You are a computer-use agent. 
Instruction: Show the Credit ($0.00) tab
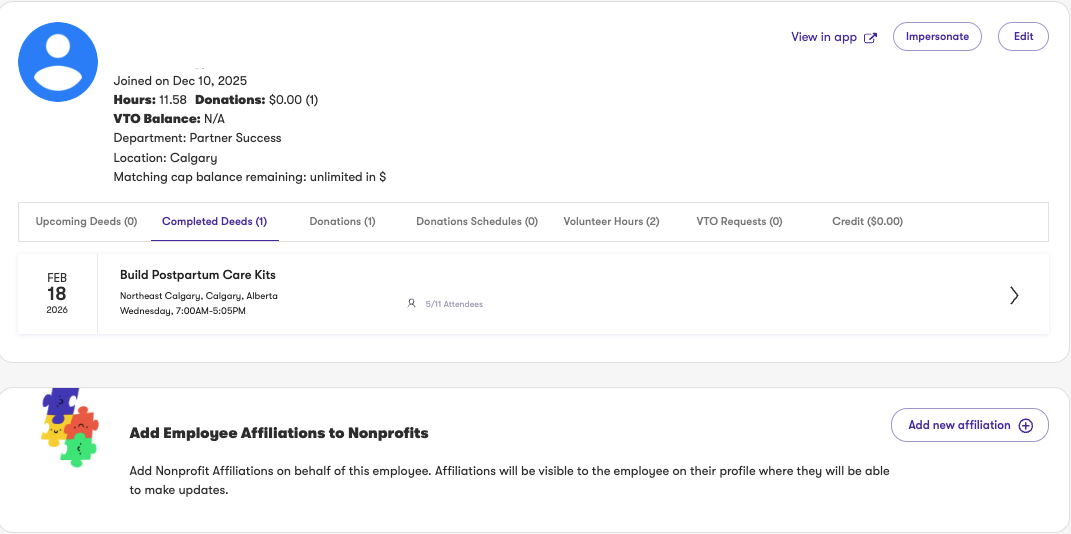point(867,222)
